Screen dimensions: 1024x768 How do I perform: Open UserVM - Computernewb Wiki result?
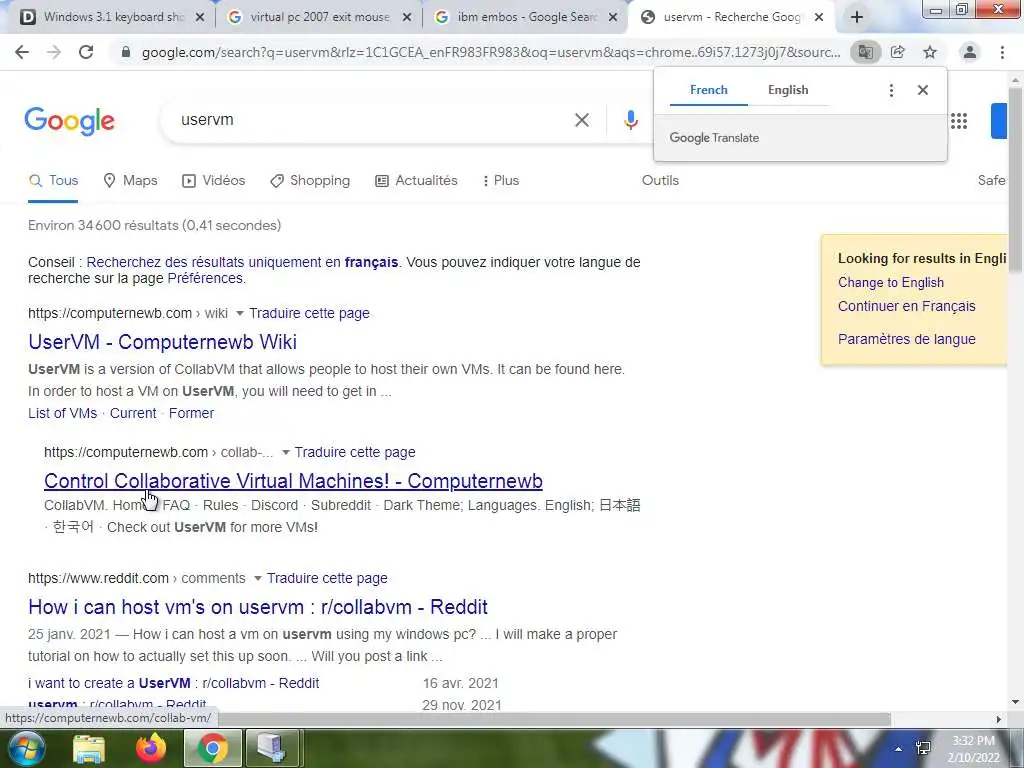tap(163, 342)
